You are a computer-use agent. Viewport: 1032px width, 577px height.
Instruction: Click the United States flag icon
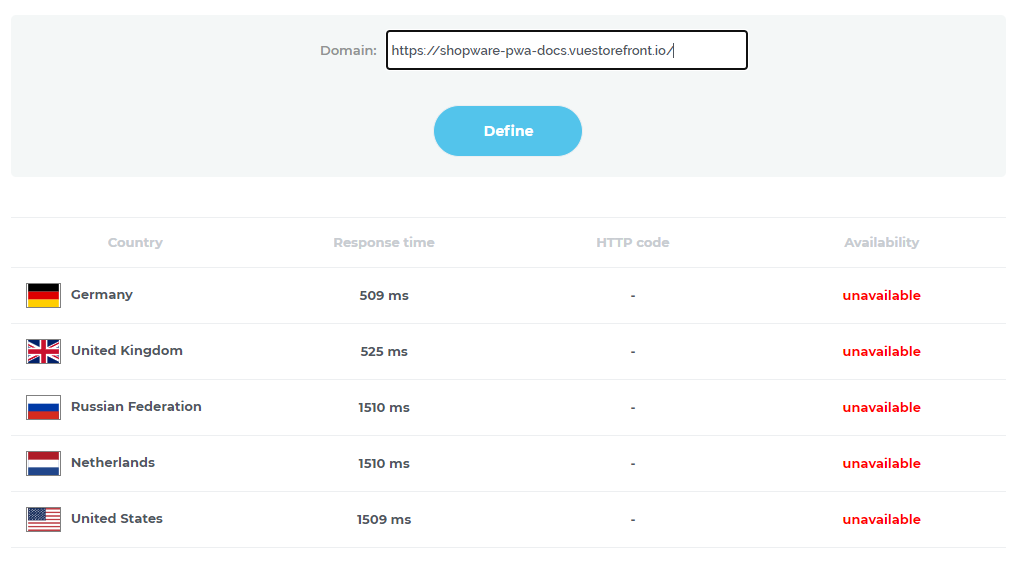click(x=42, y=519)
